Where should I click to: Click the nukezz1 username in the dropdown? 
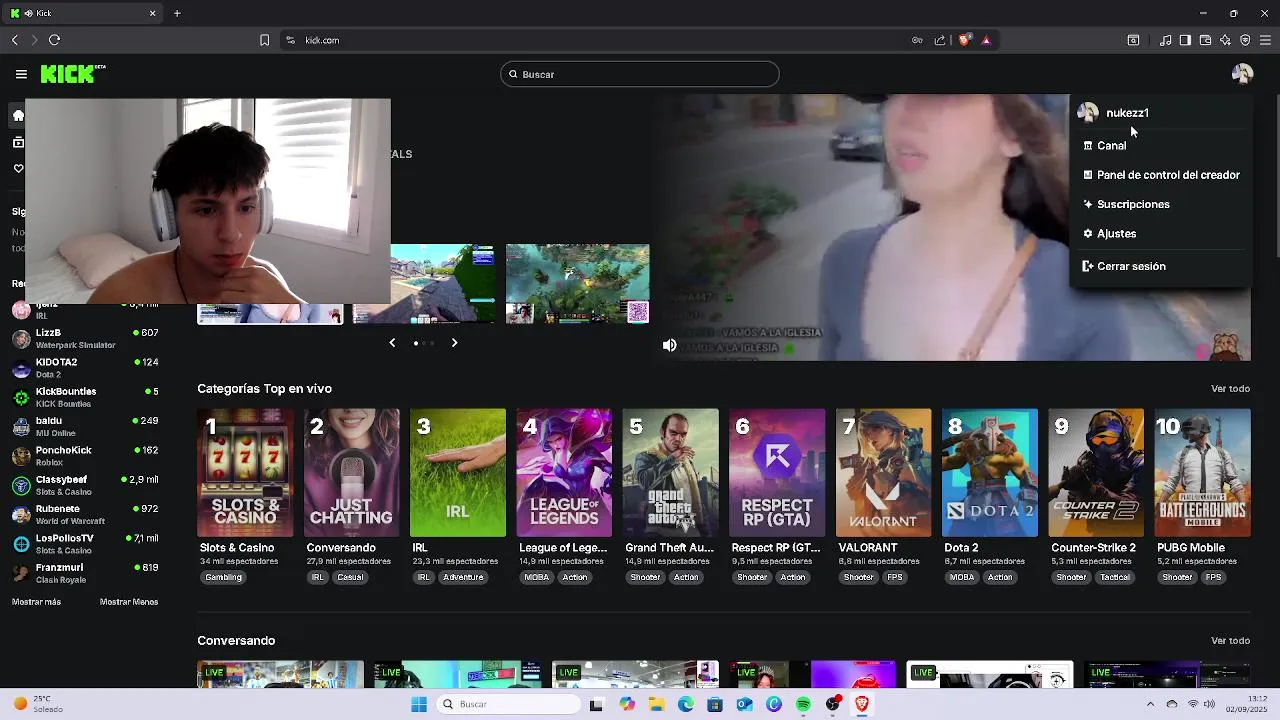1127,113
